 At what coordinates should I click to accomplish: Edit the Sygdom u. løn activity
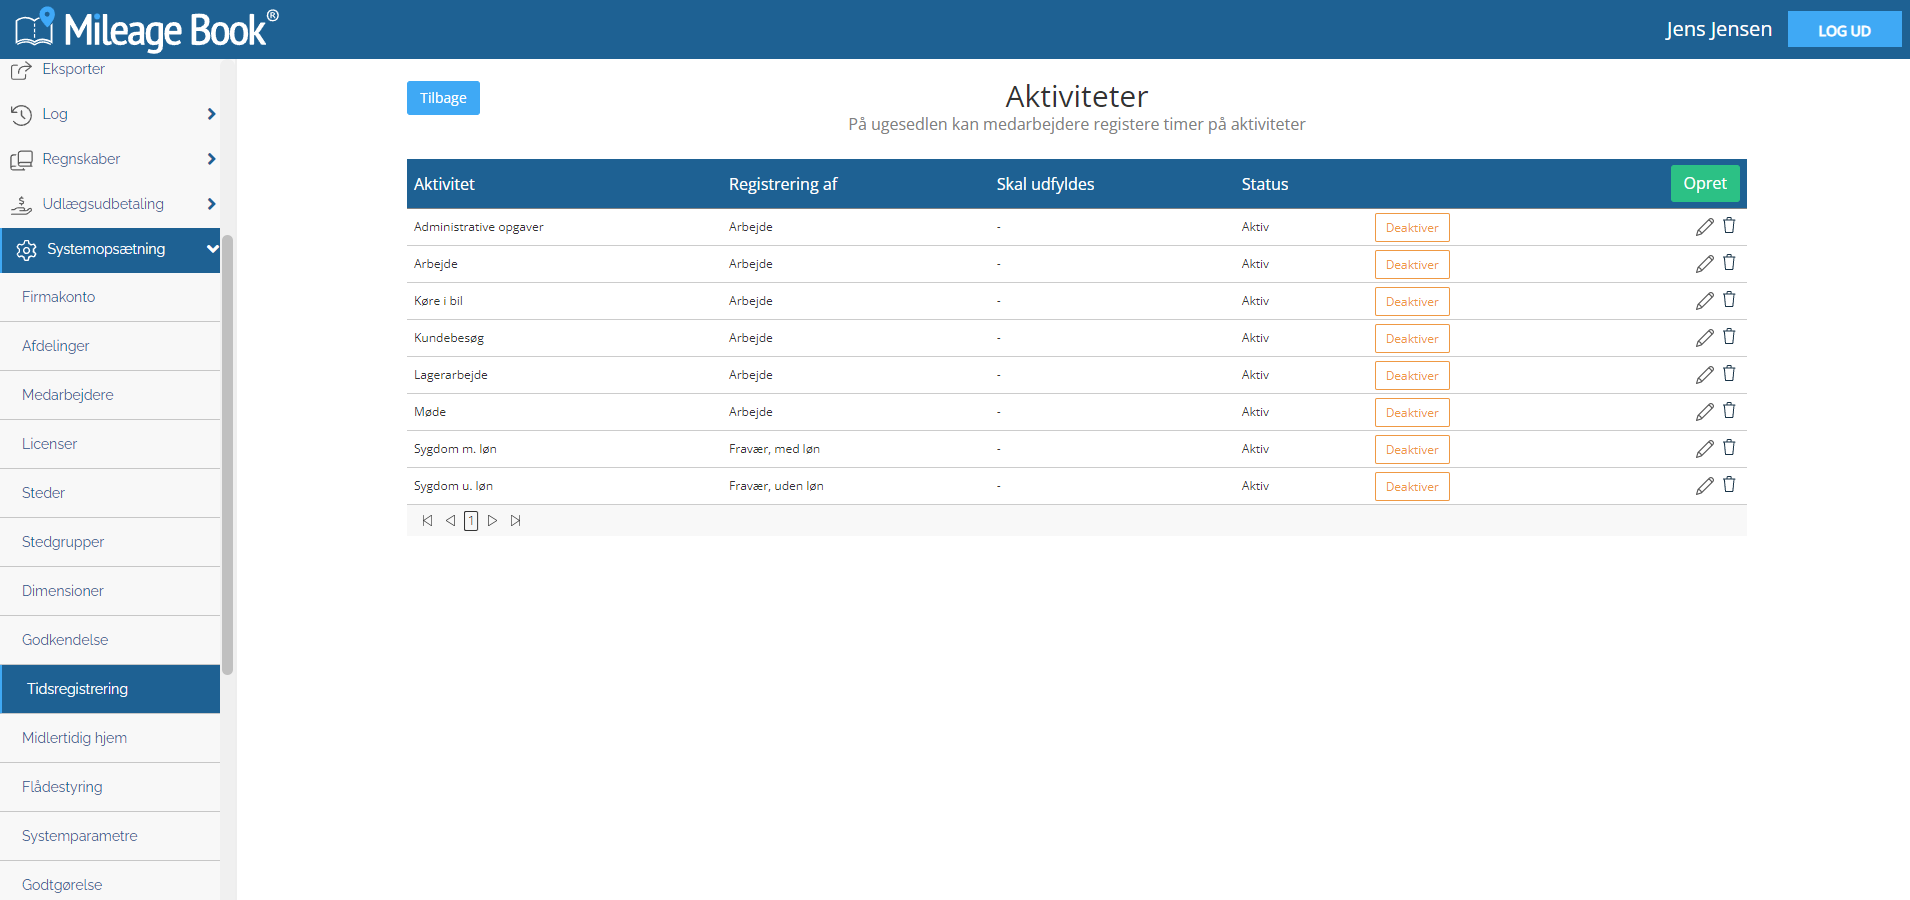click(1705, 486)
